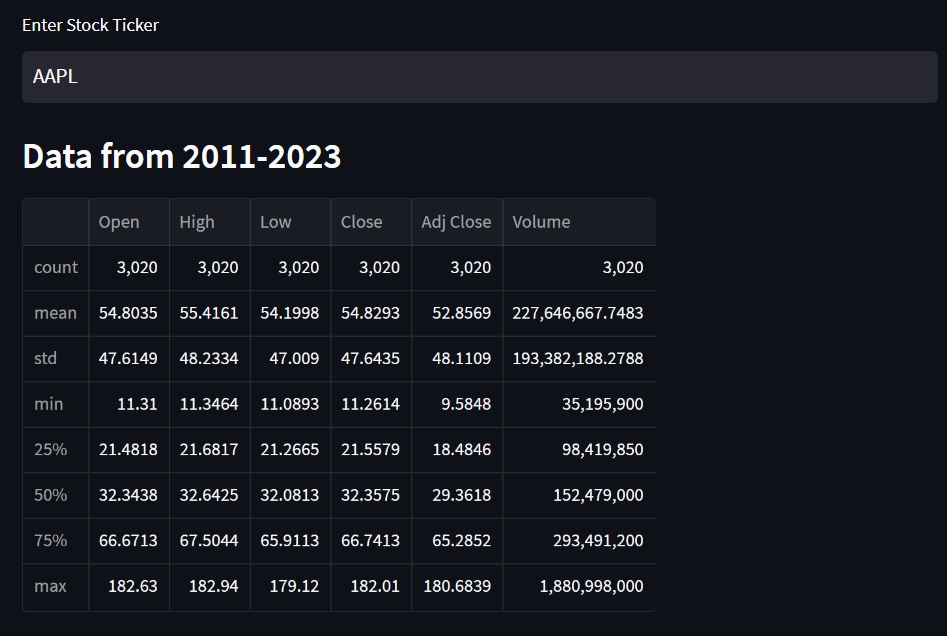Click the minimum Adj Close value 9.5848
Screen dimensions: 947x636
471,404
